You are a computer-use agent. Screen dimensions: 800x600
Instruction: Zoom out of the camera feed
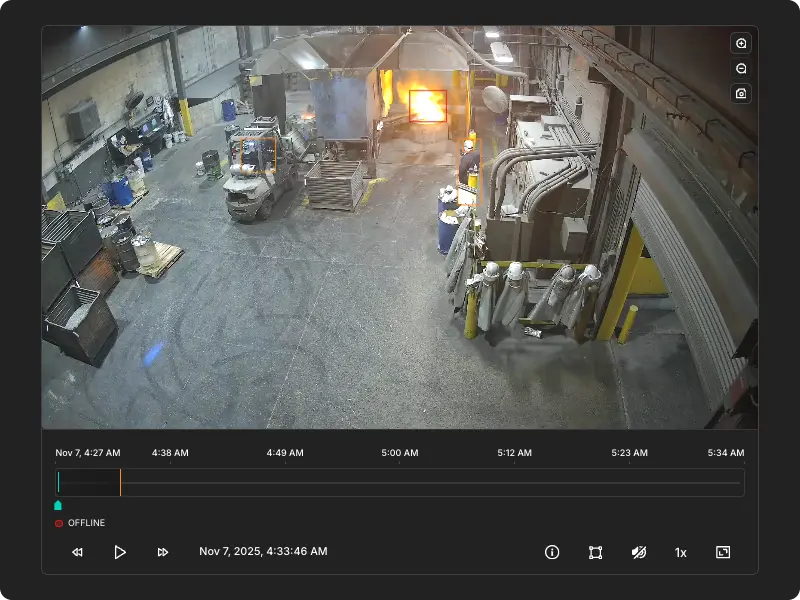(x=740, y=67)
